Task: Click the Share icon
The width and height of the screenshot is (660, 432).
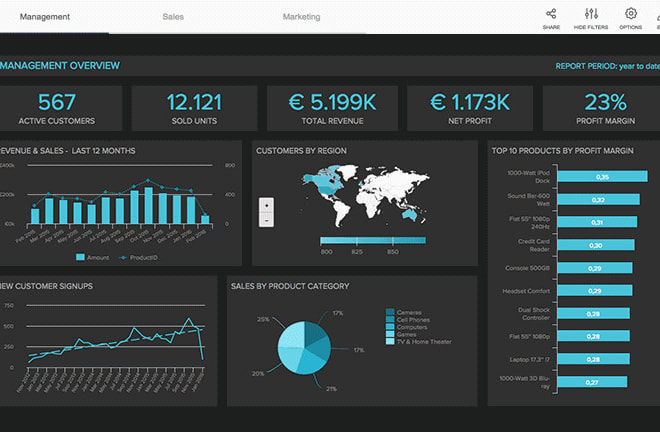Action: (550, 14)
